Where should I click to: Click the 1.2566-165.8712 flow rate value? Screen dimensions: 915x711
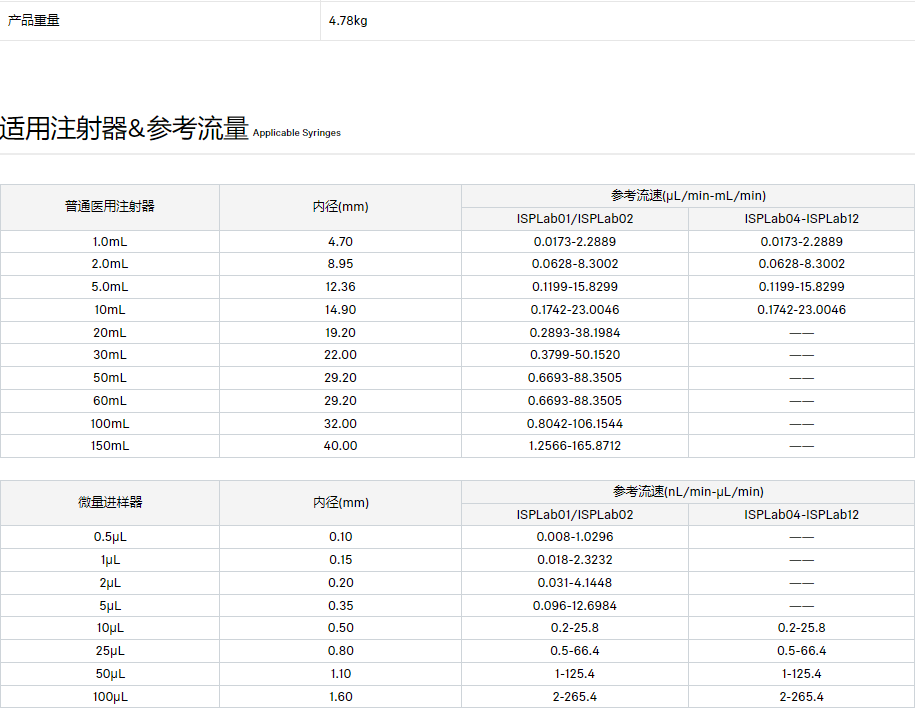(575, 446)
